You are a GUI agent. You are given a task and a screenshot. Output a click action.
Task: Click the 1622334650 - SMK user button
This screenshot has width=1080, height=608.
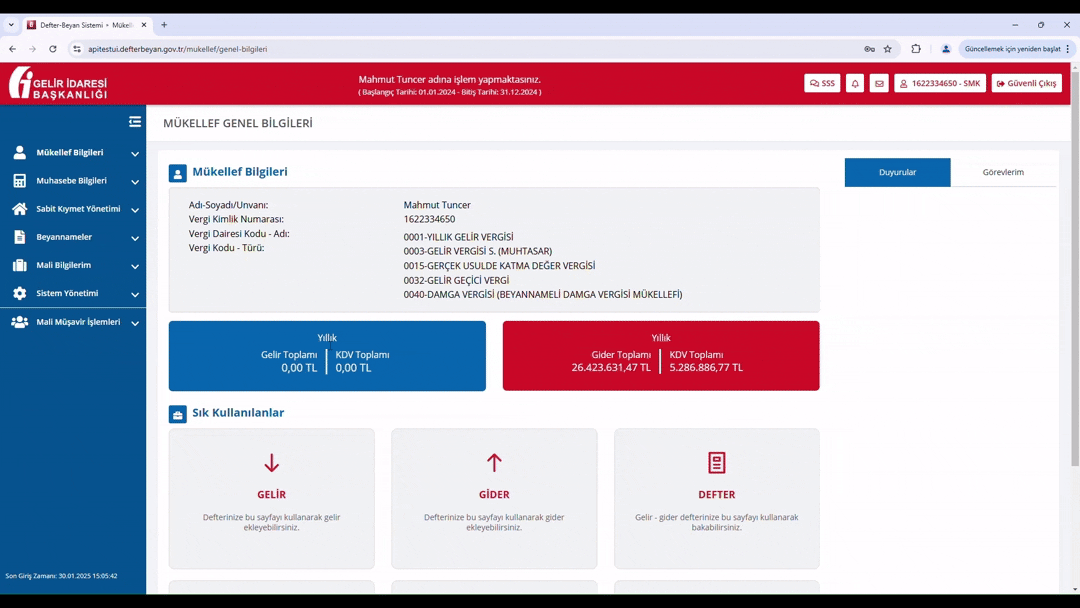pyautogui.click(x=940, y=84)
